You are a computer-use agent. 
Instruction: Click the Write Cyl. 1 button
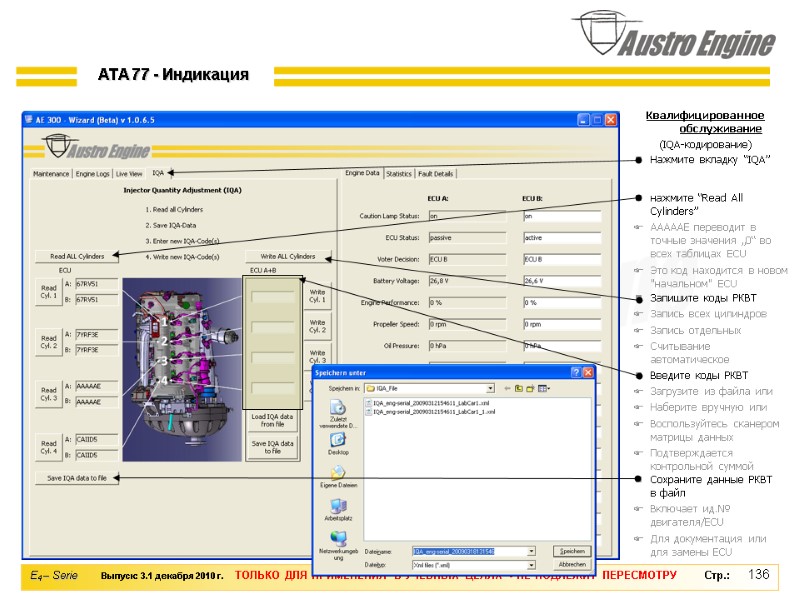tap(317, 296)
